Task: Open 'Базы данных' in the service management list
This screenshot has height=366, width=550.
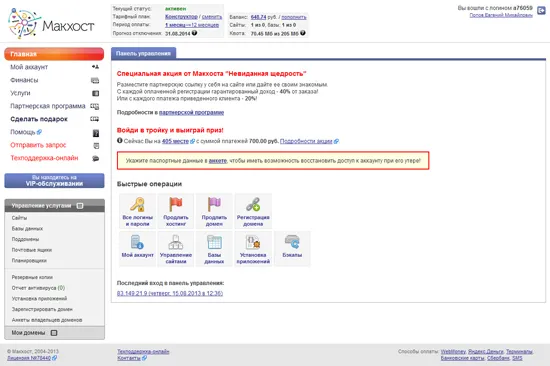Action: click(x=27, y=228)
